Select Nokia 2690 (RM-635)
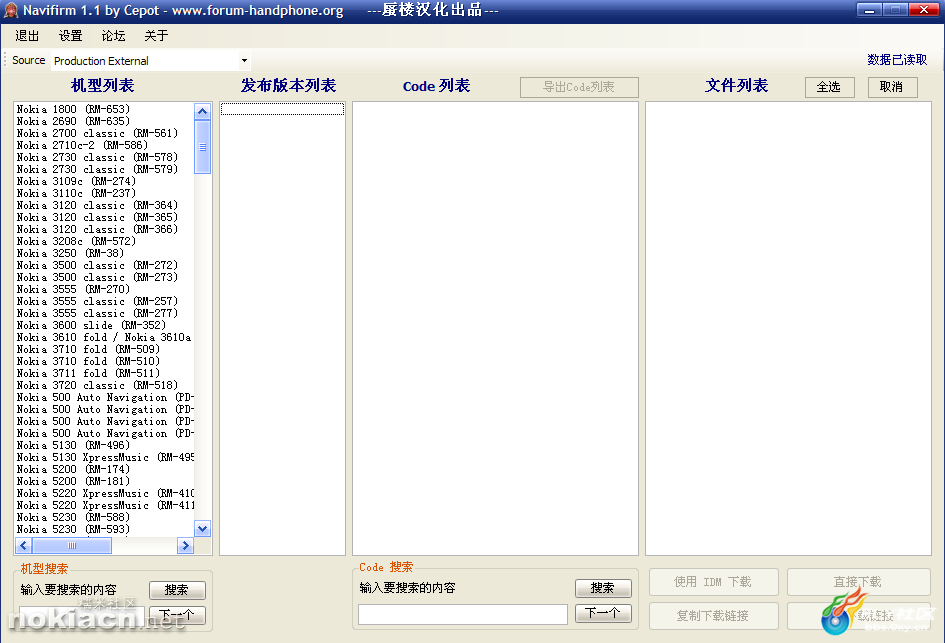Image resolution: width=945 pixels, height=643 pixels. (74, 121)
